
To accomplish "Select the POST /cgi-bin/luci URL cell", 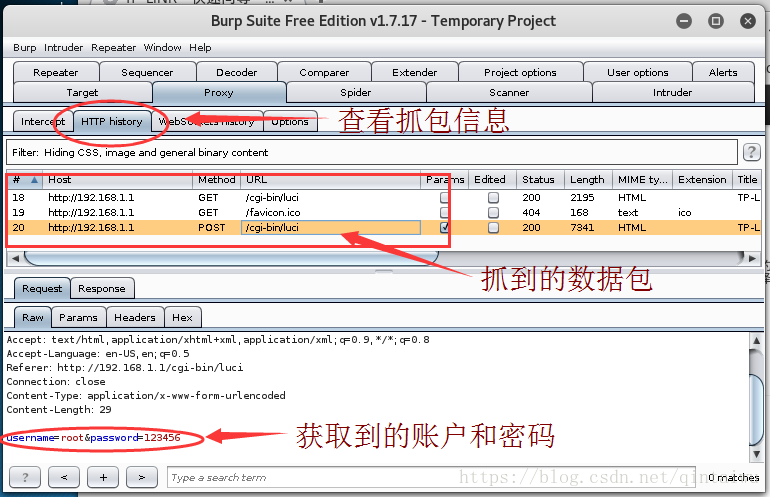I will tap(330, 227).
